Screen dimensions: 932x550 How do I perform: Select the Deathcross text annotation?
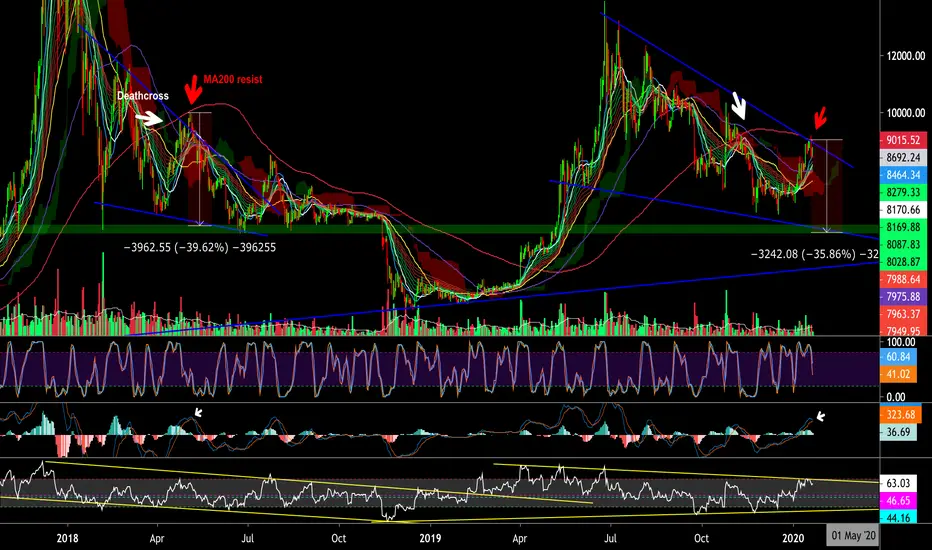(143, 96)
